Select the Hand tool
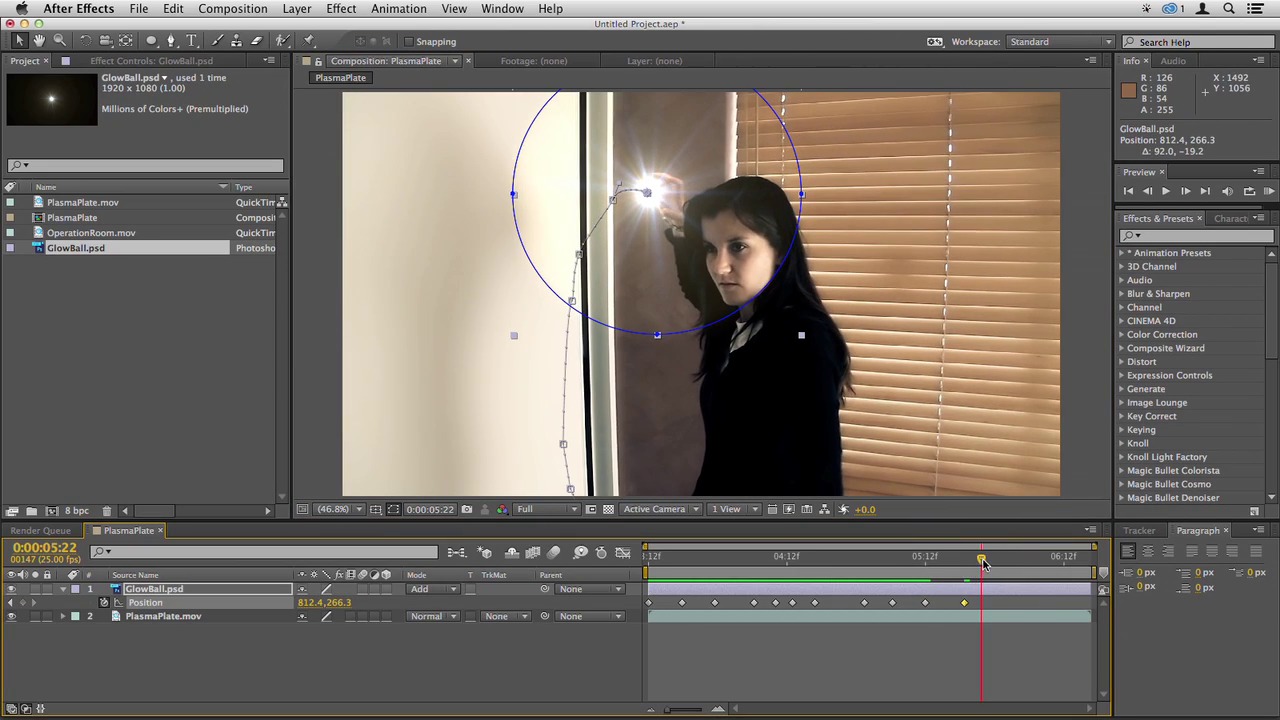Image resolution: width=1280 pixels, height=720 pixels. click(39, 41)
